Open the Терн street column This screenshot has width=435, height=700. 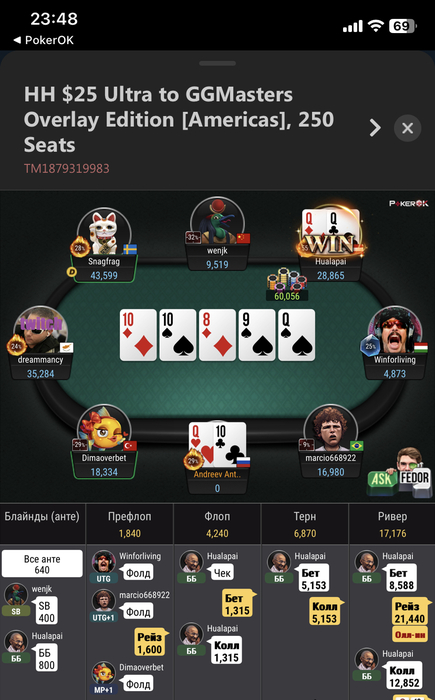pyautogui.click(x=305, y=525)
